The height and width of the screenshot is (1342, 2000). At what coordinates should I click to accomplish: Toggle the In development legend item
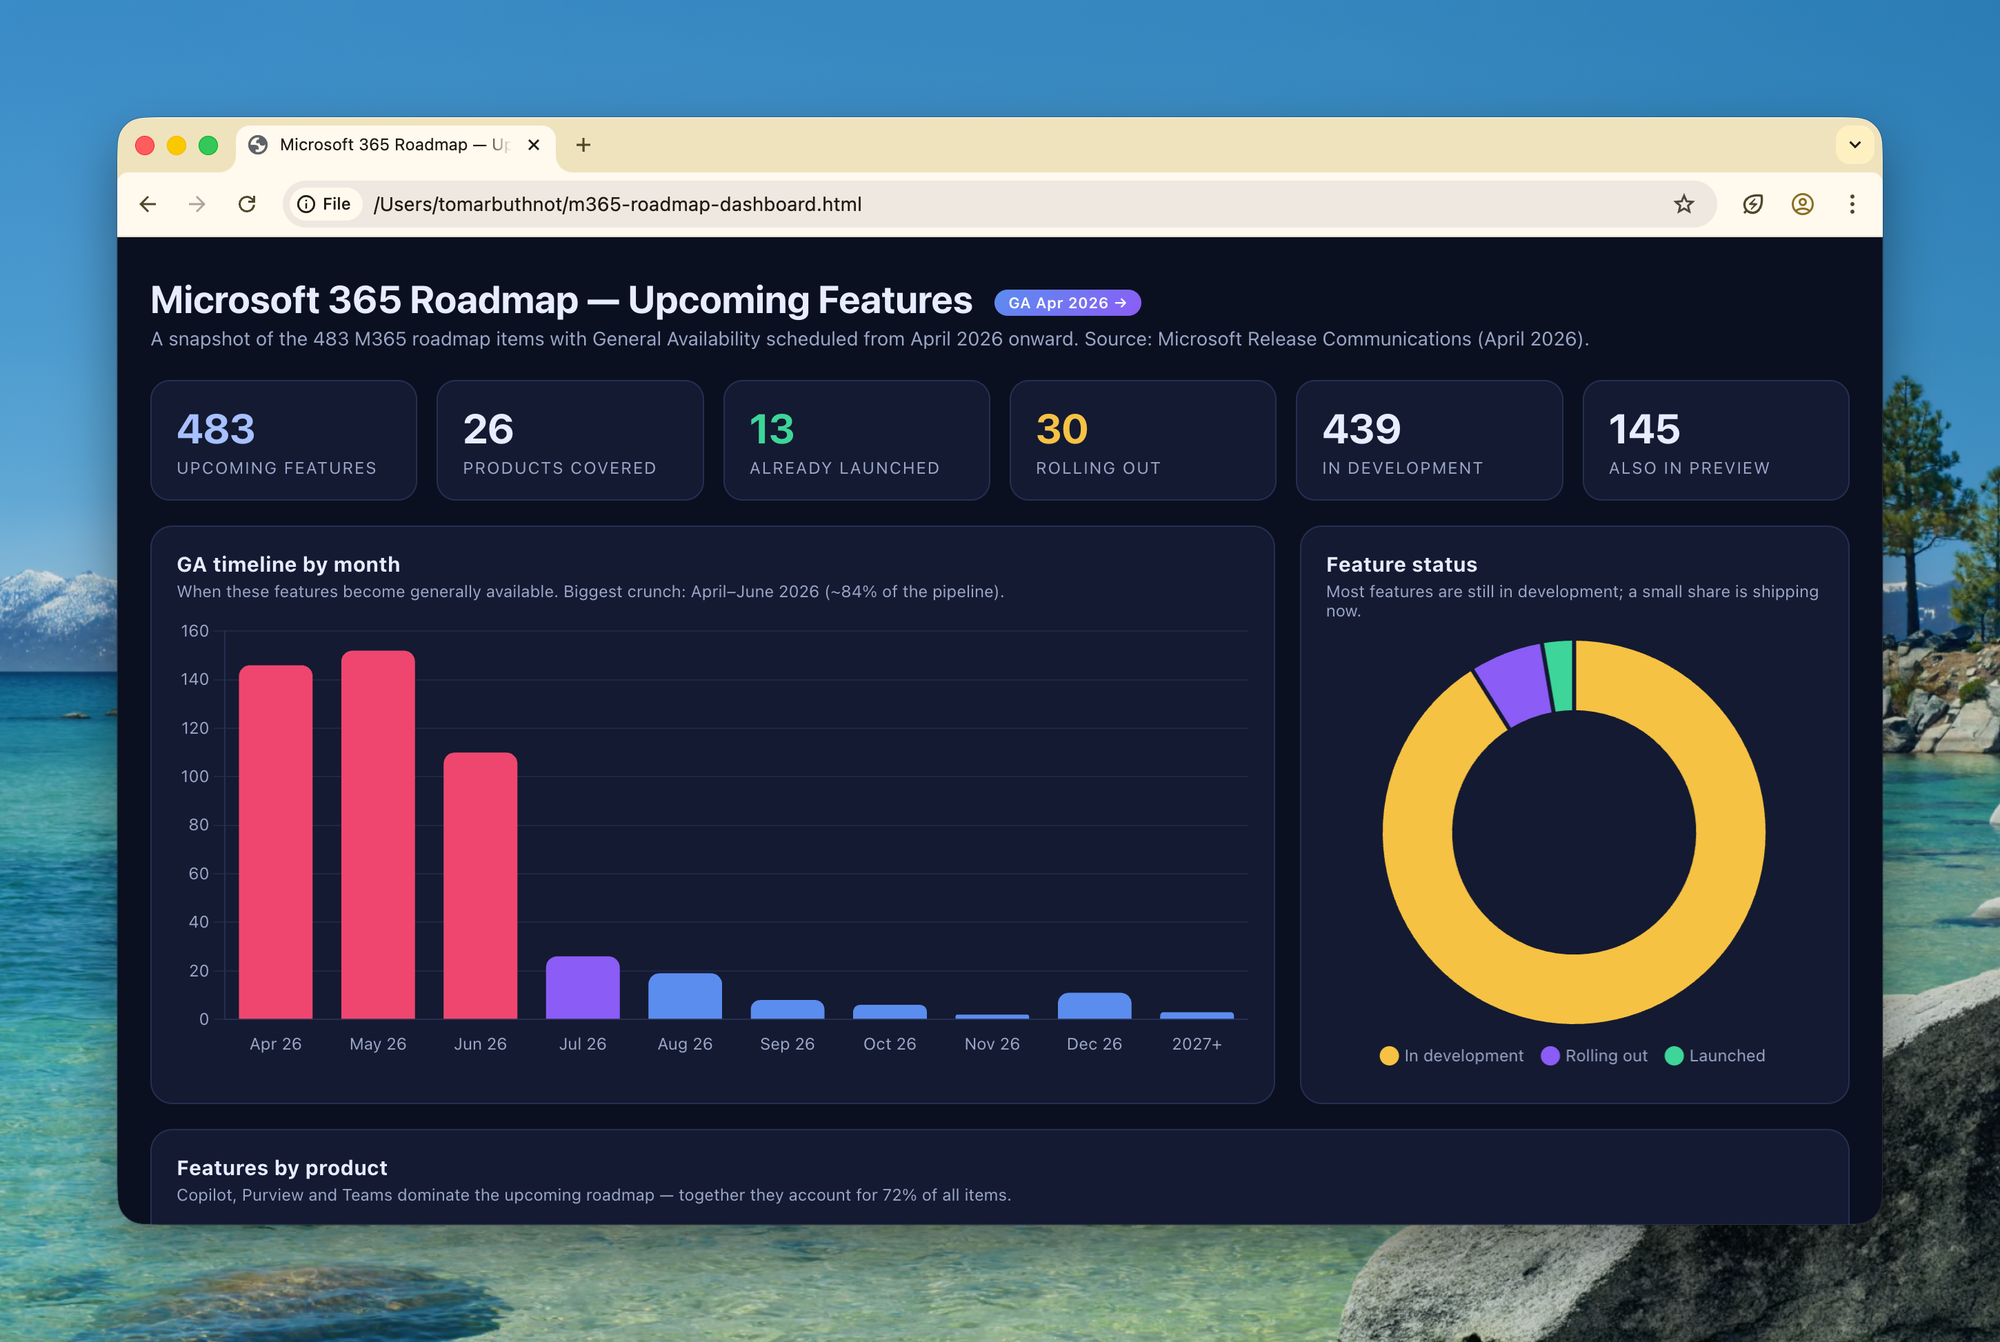(x=1452, y=1056)
